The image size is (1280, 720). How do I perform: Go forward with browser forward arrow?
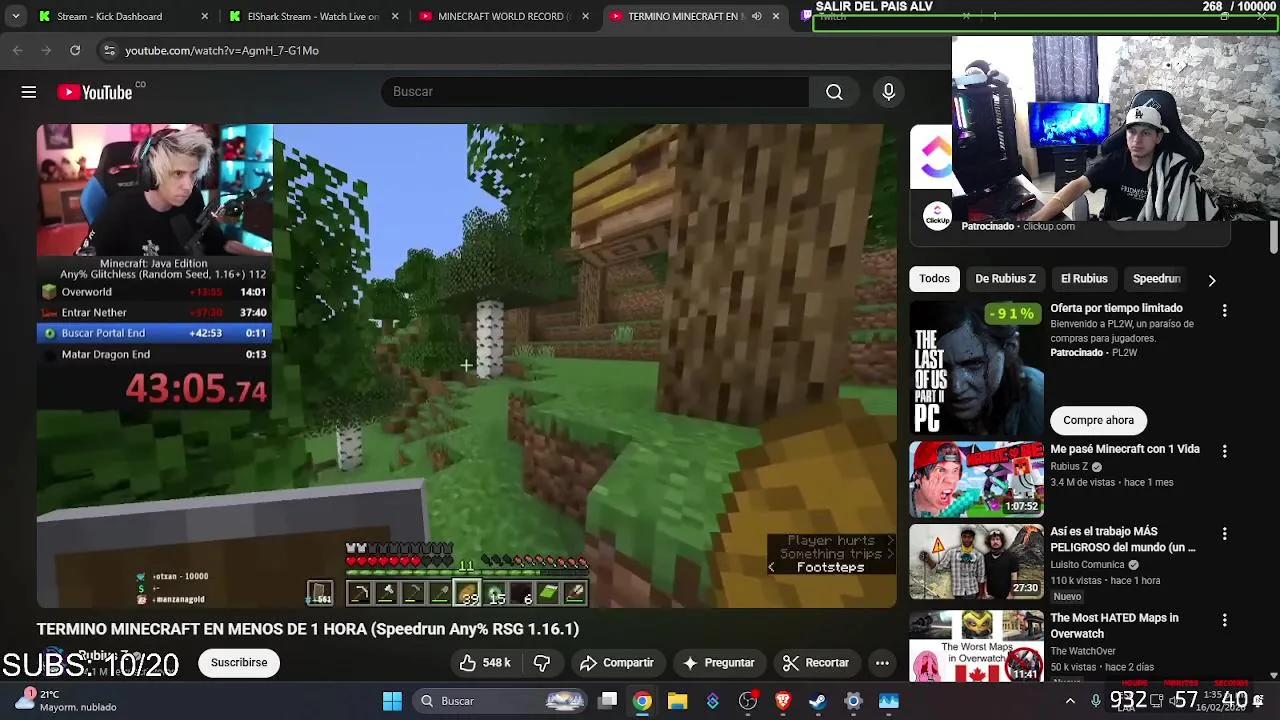[x=46, y=50]
